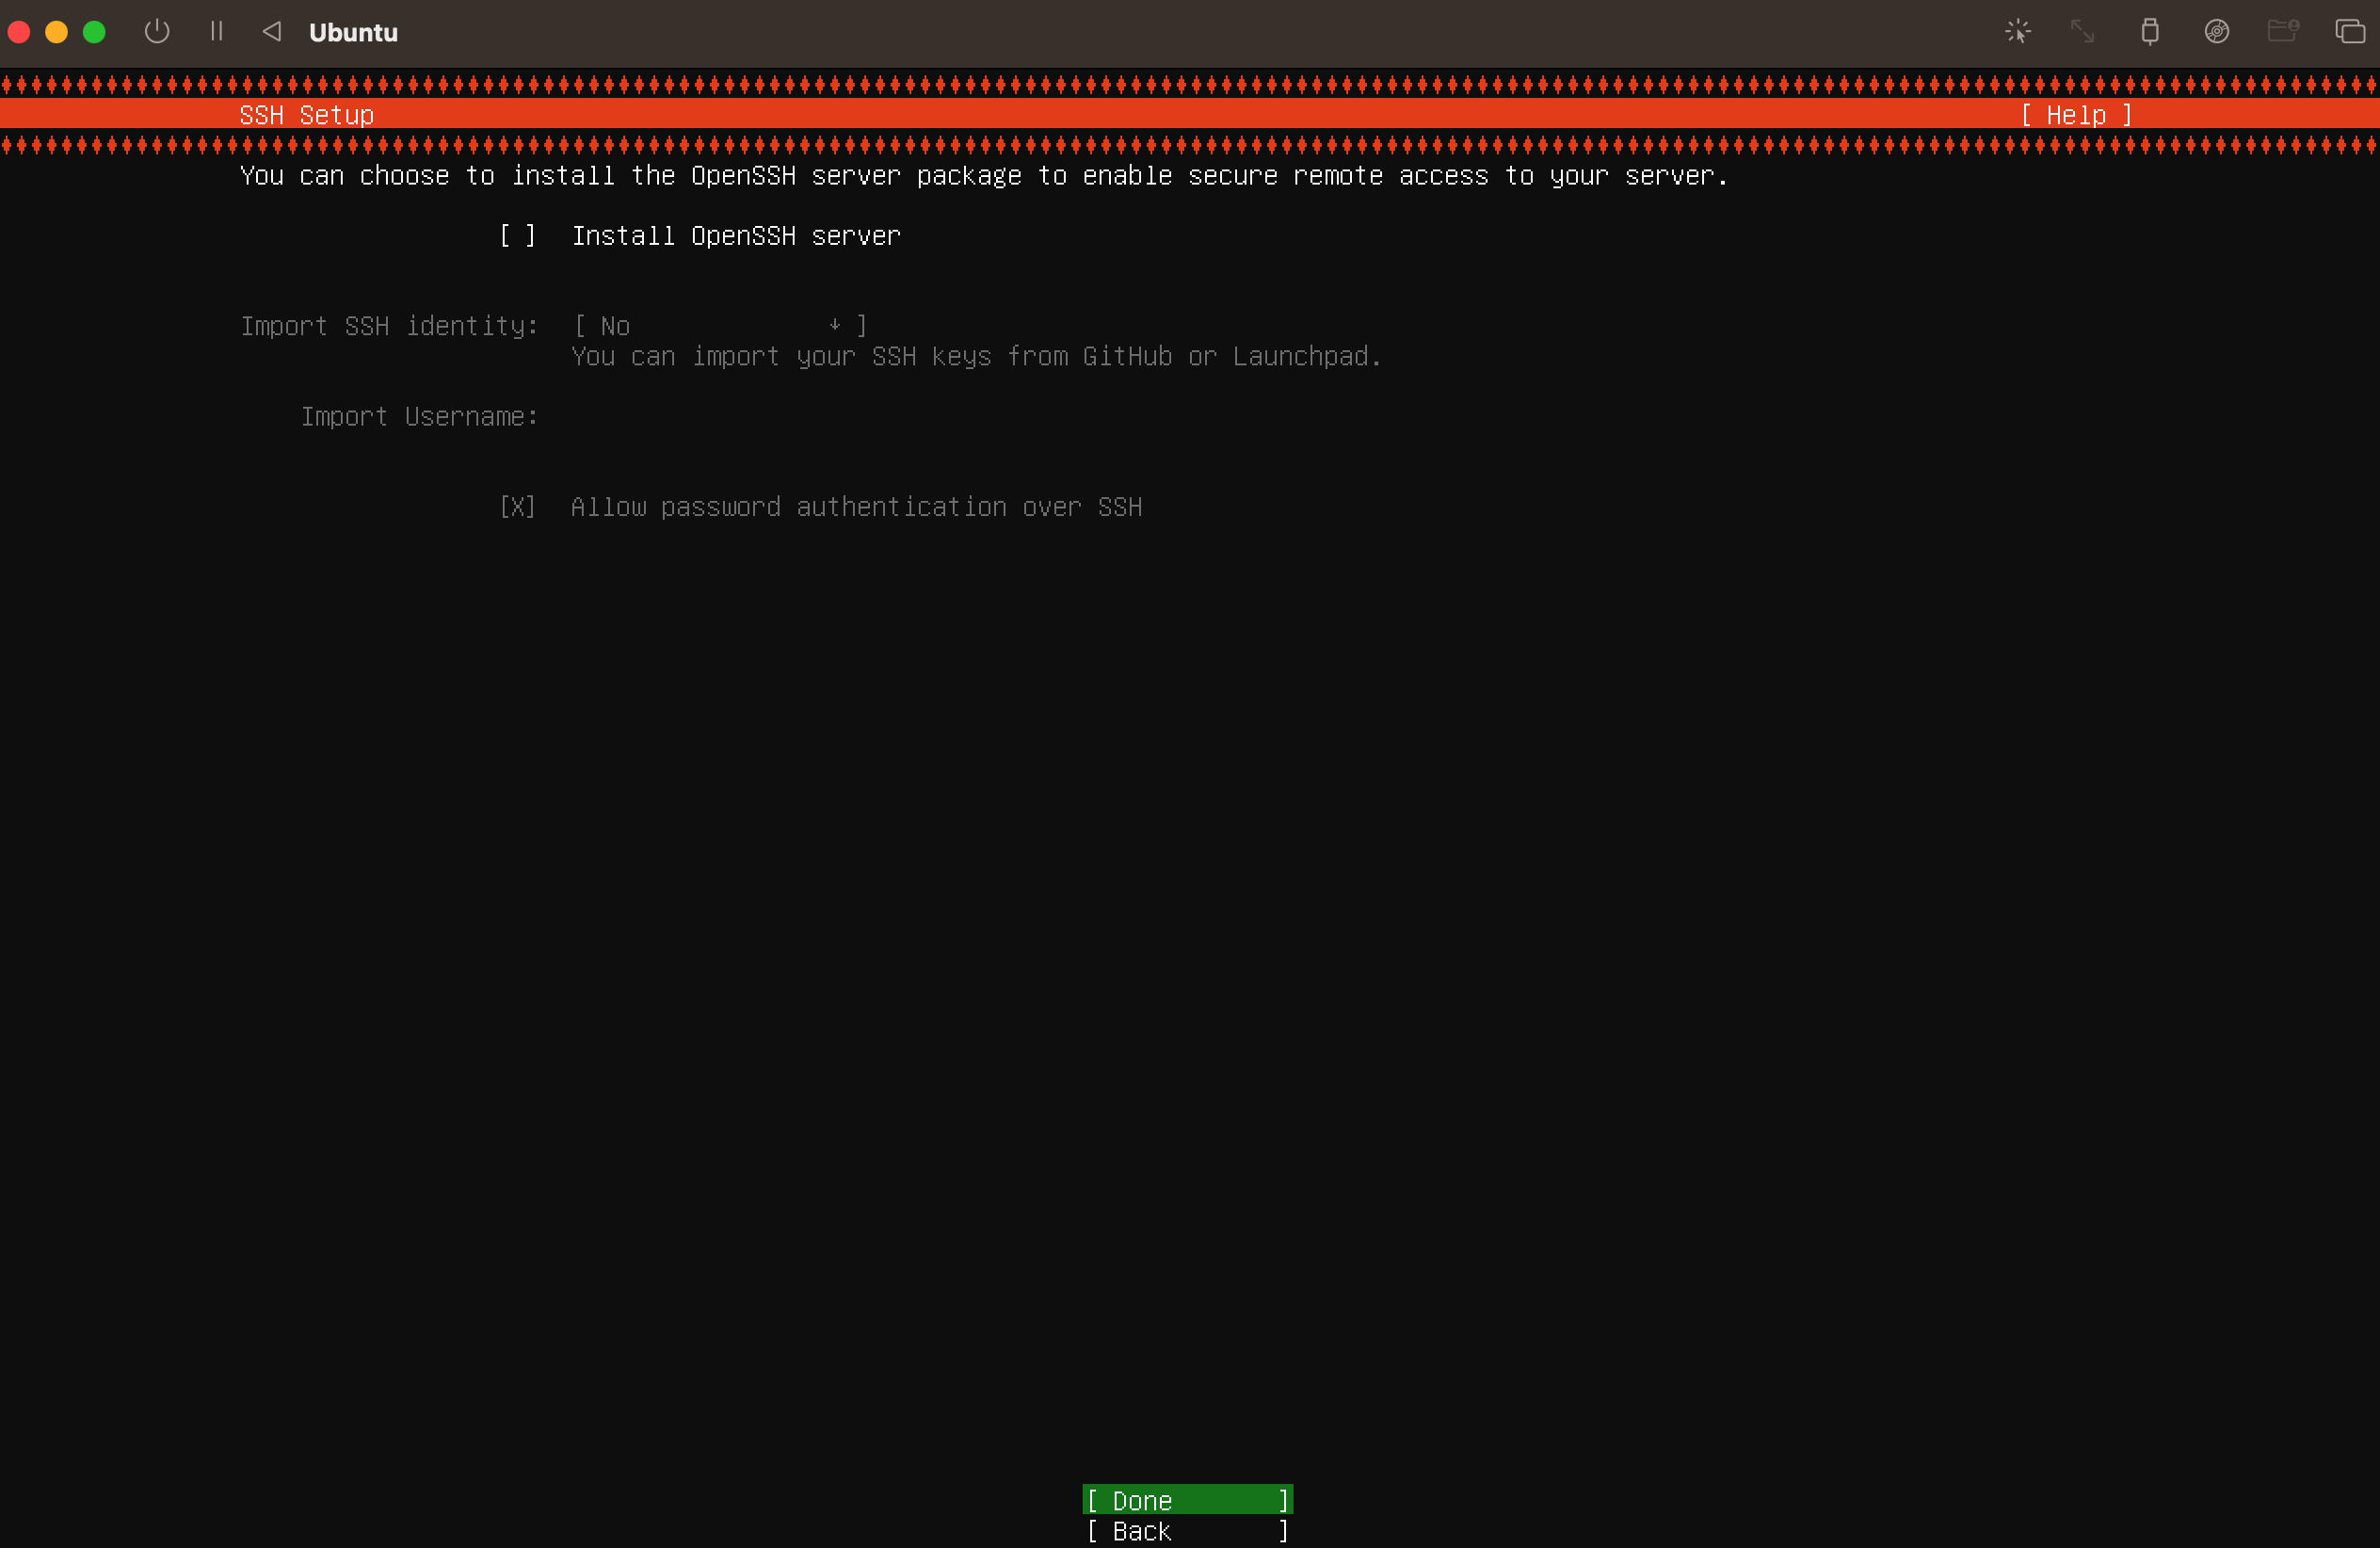Click the restart triangle icon

[271, 32]
